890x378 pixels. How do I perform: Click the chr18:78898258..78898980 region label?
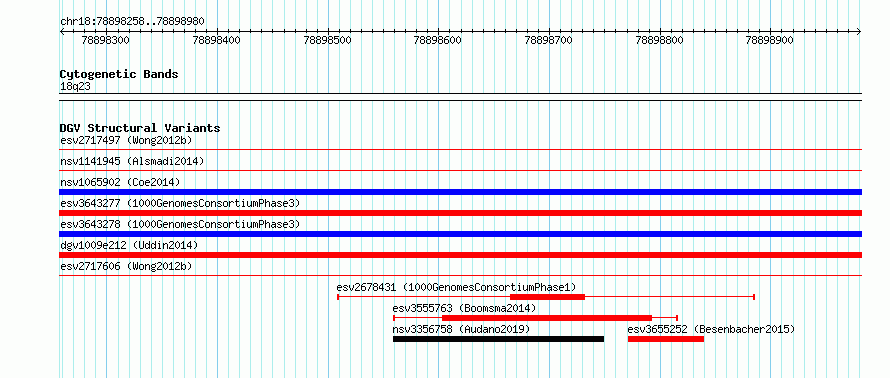(x=132, y=22)
